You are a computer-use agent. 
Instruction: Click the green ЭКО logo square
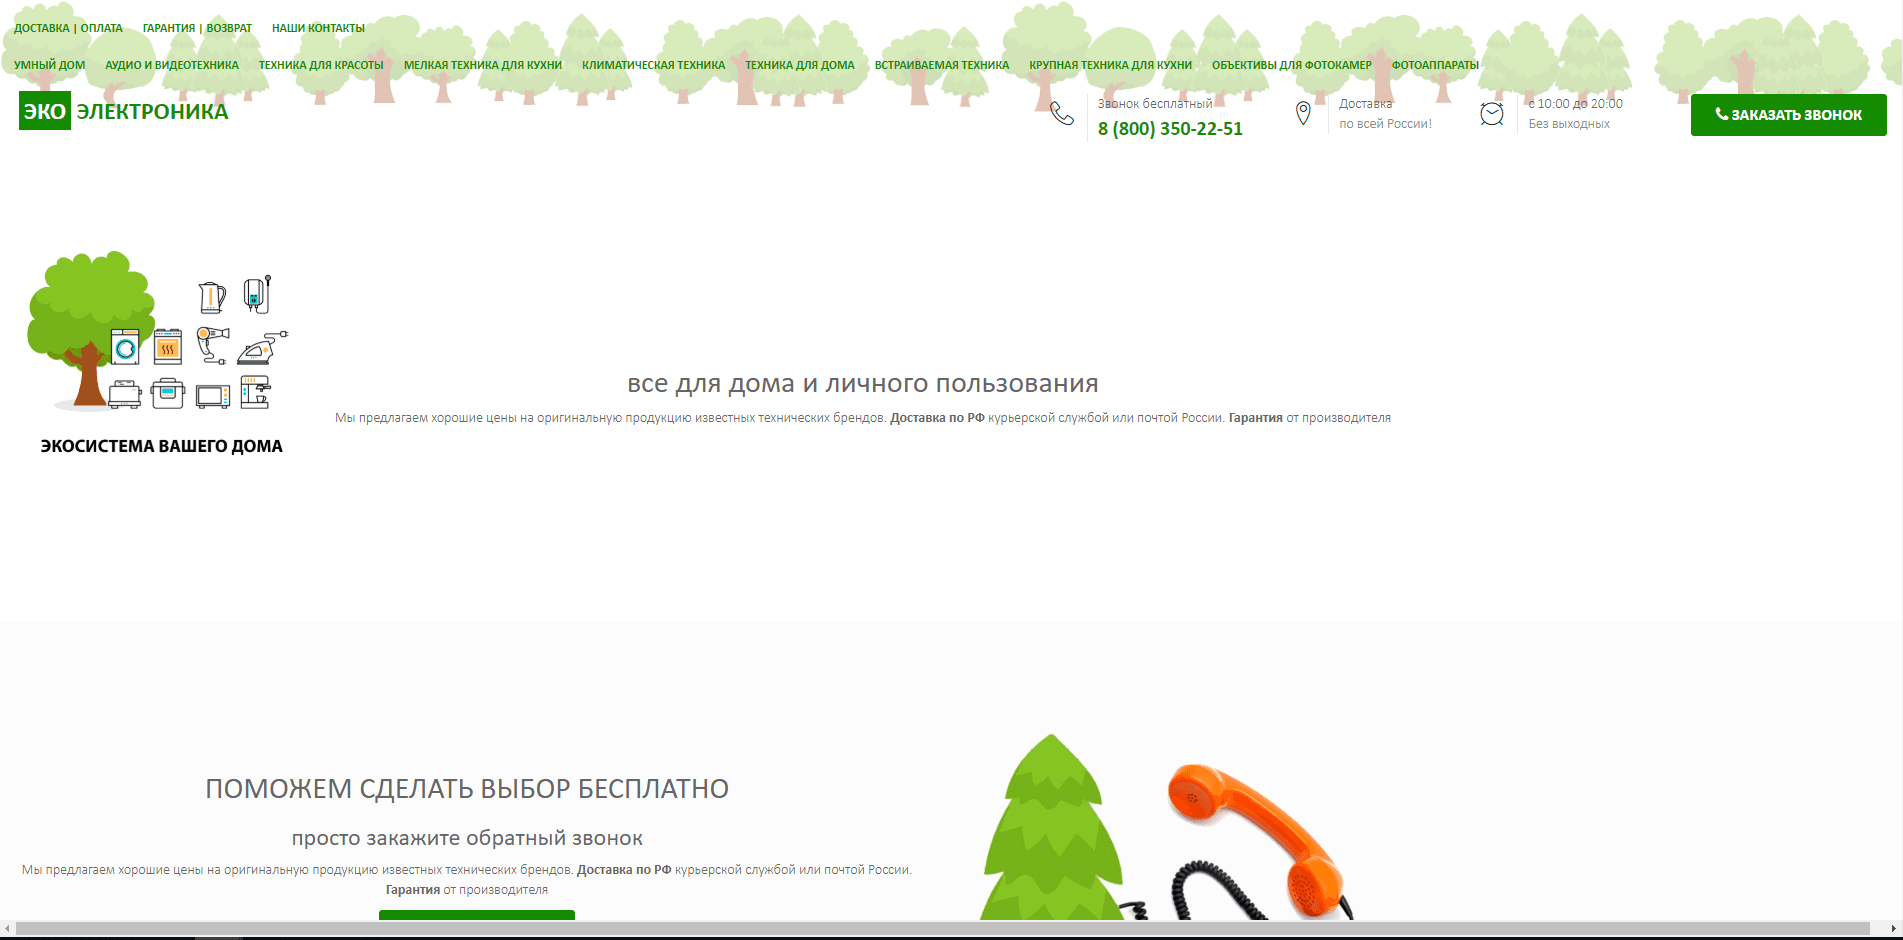coord(45,111)
